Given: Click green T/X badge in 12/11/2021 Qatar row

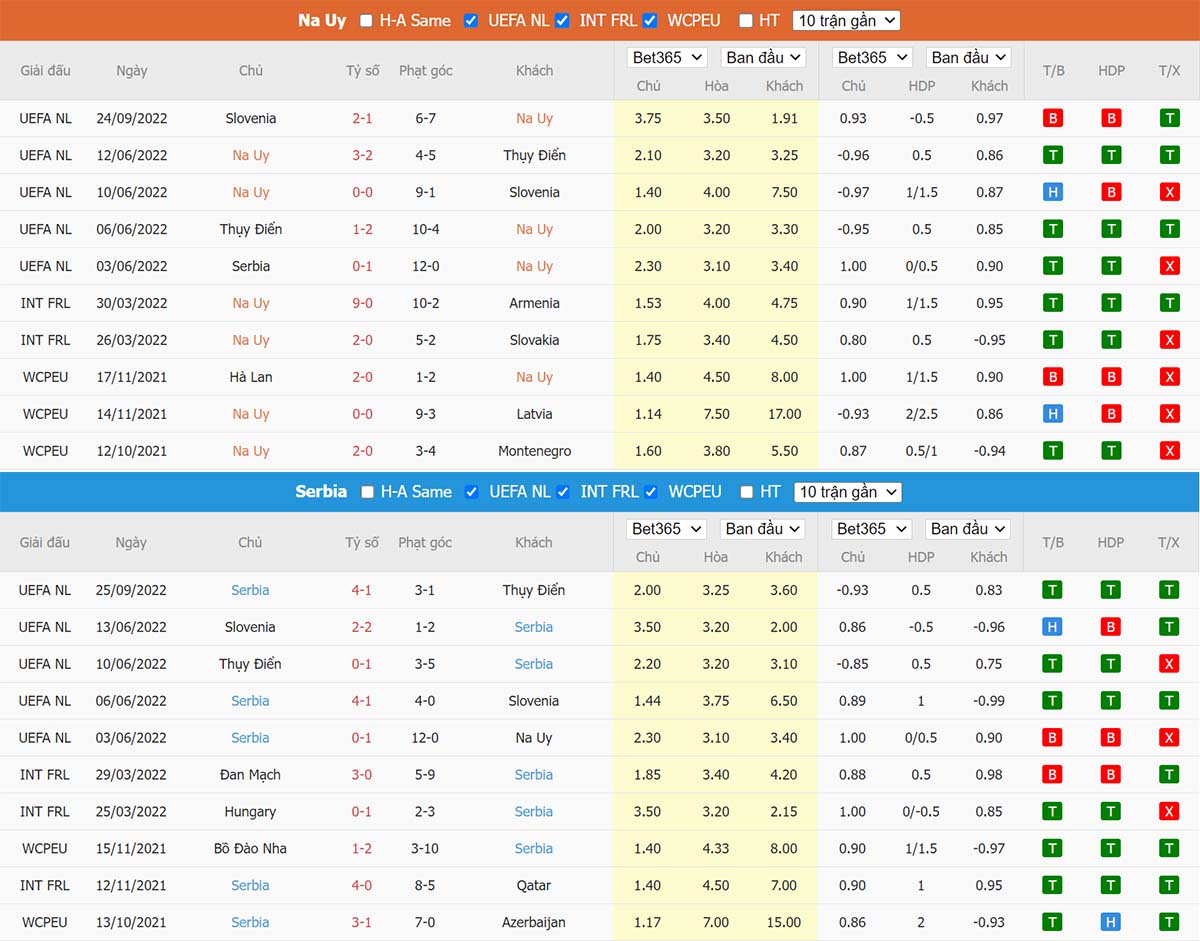Looking at the screenshot, I should click(1169, 885).
